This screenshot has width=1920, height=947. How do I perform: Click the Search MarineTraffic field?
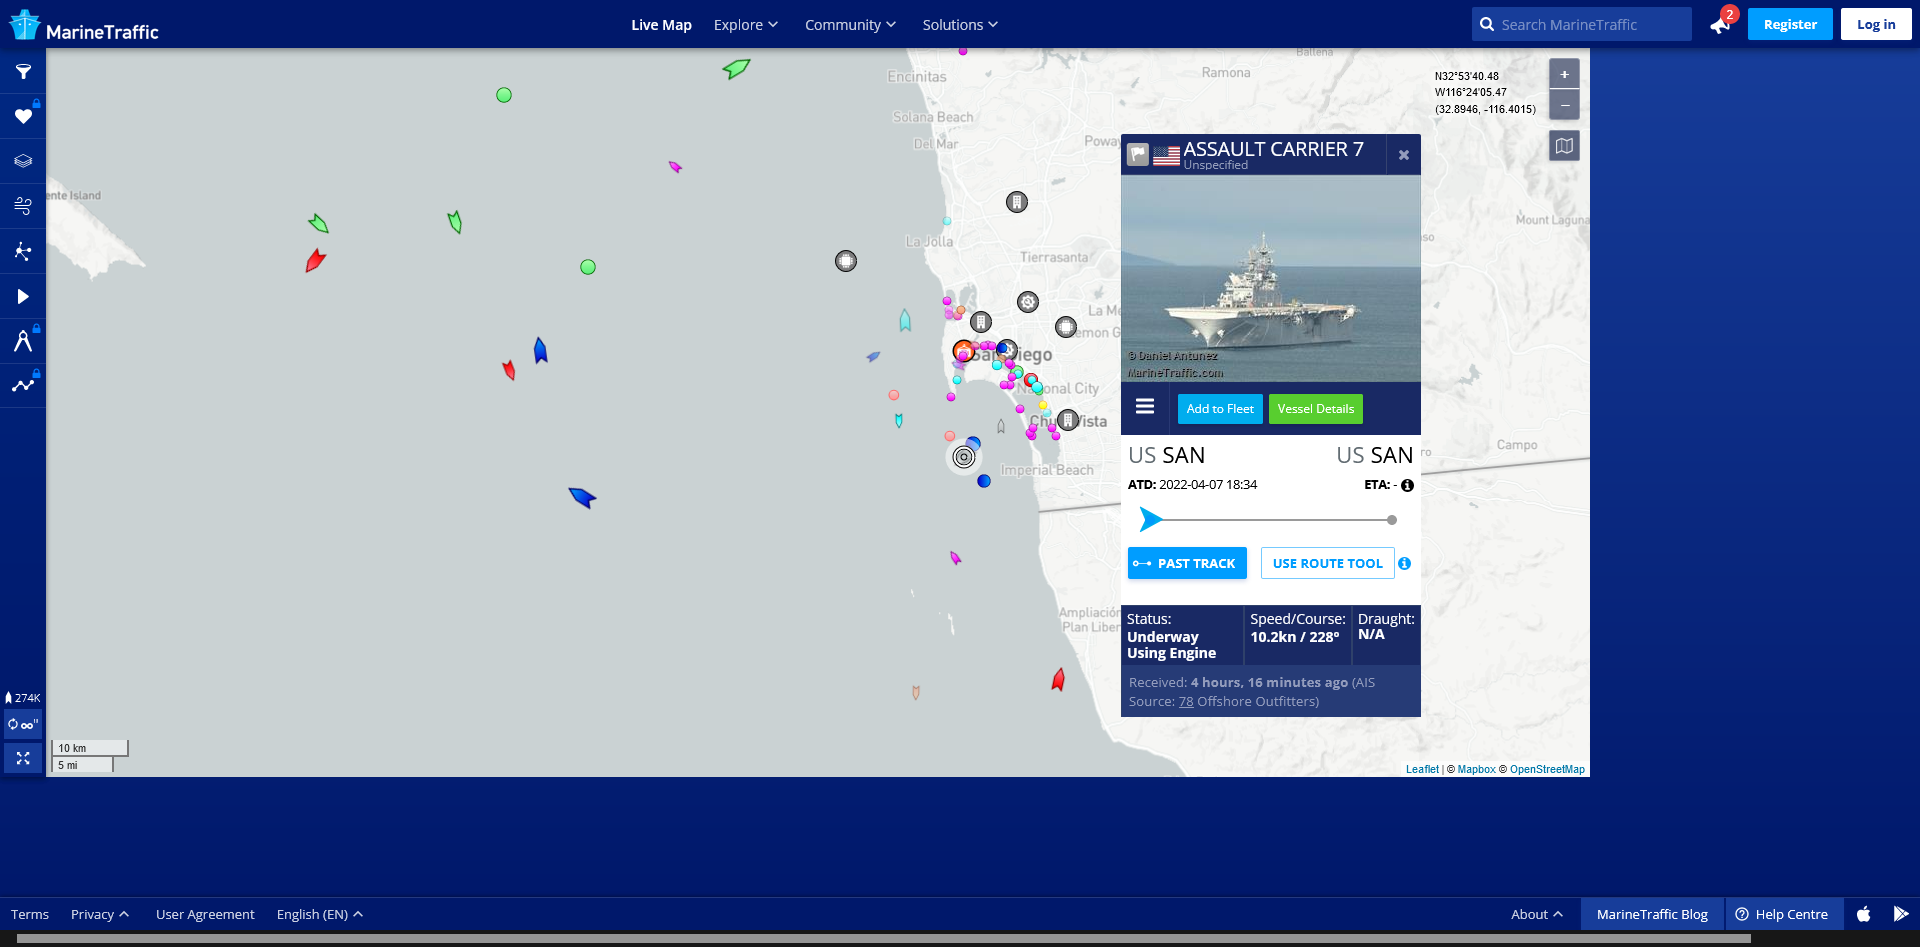click(x=1582, y=25)
